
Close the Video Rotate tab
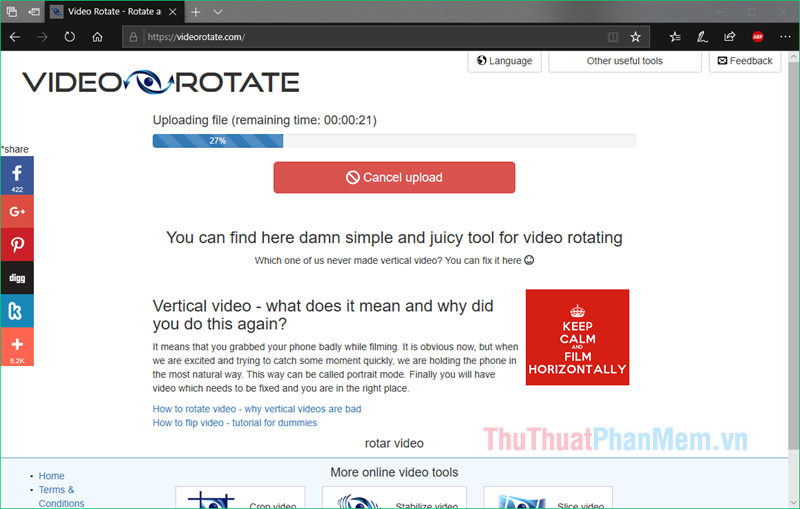click(x=173, y=12)
